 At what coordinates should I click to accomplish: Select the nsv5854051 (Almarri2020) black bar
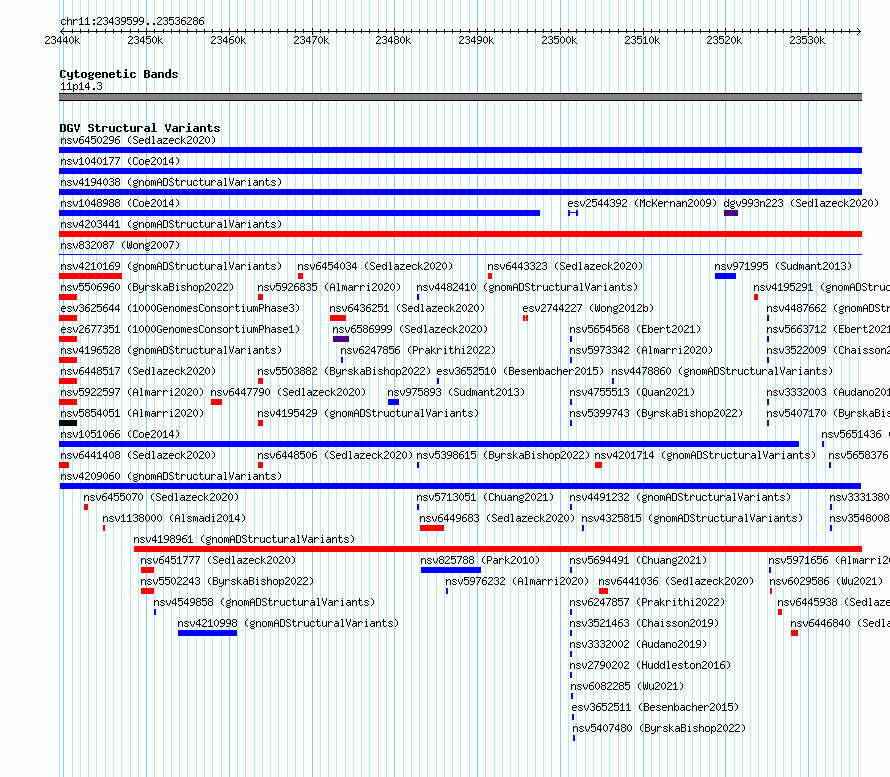pos(68,423)
